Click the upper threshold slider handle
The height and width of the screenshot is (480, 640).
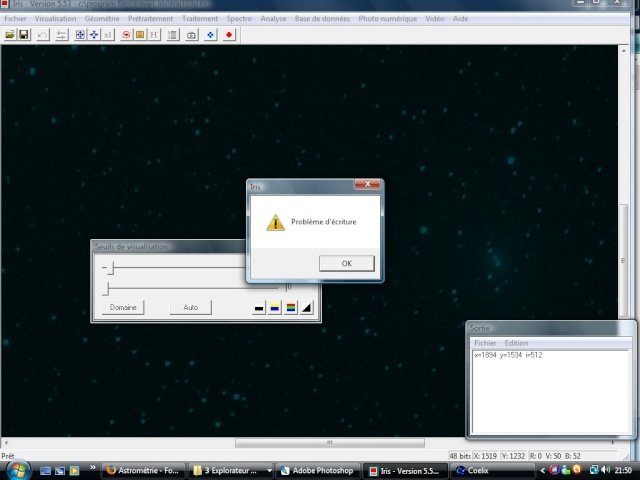pos(111,268)
